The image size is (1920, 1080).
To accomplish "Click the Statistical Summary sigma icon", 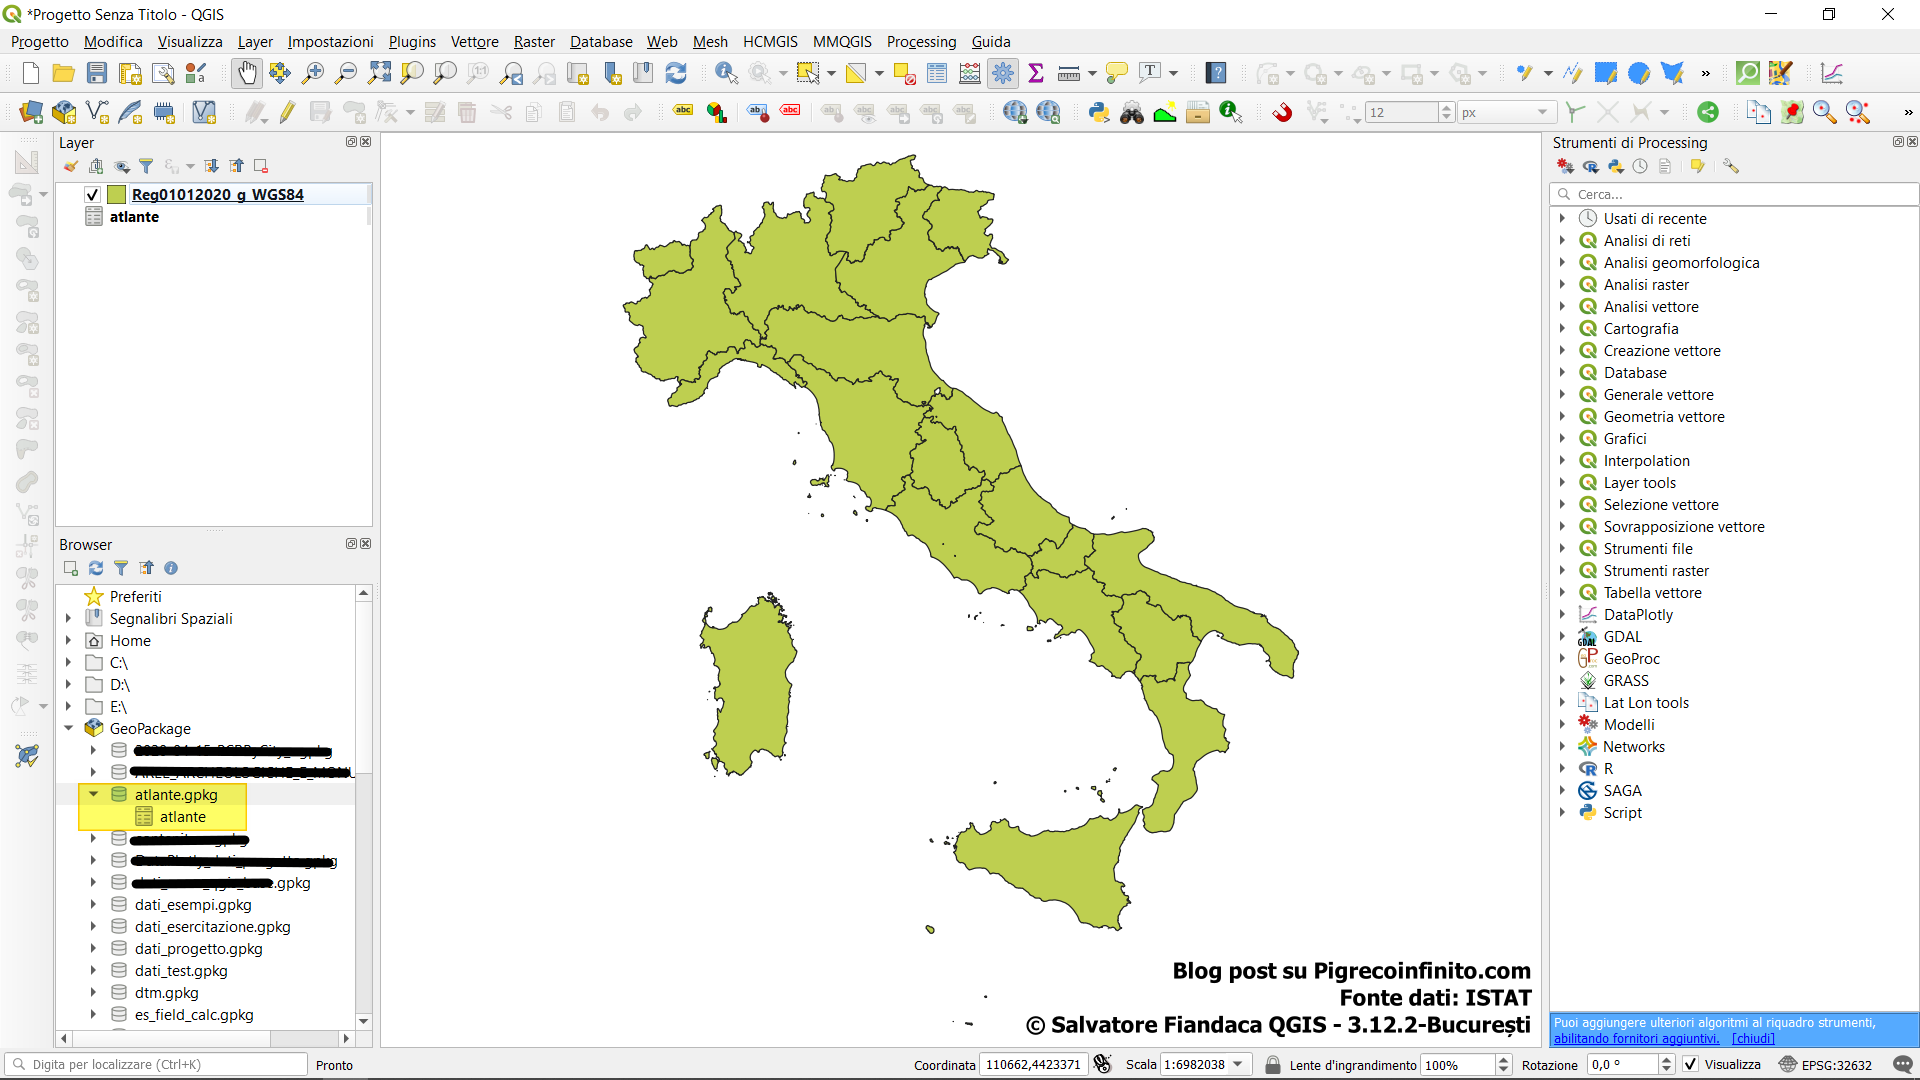I will coord(1036,73).
